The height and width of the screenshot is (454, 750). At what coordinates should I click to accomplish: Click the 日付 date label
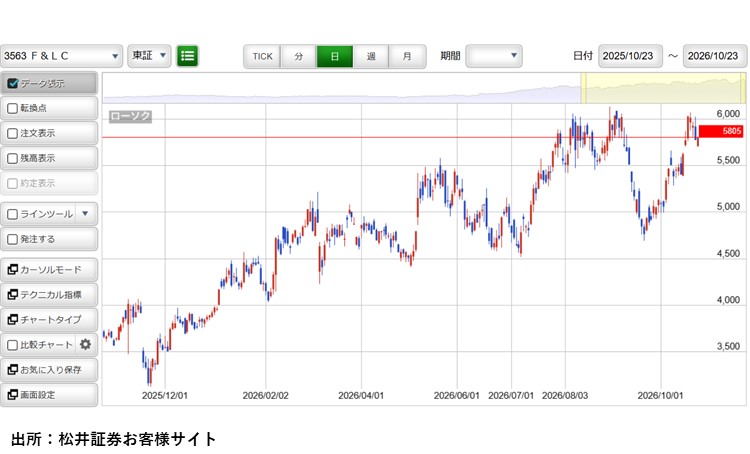pos(583,56)
